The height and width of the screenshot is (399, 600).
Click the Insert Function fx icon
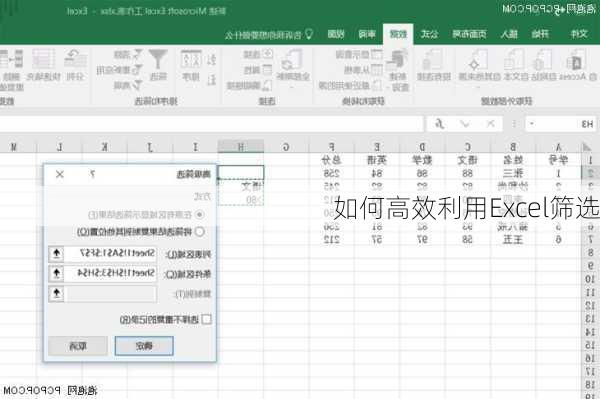coord(439,124)
